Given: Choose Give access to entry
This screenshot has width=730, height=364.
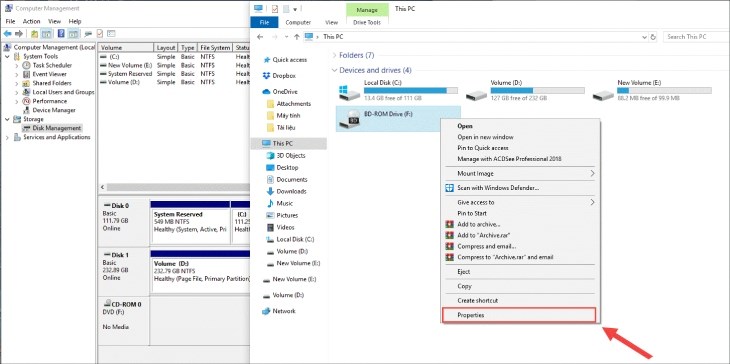Looking at the screenshot, I should tap(520, 202).
